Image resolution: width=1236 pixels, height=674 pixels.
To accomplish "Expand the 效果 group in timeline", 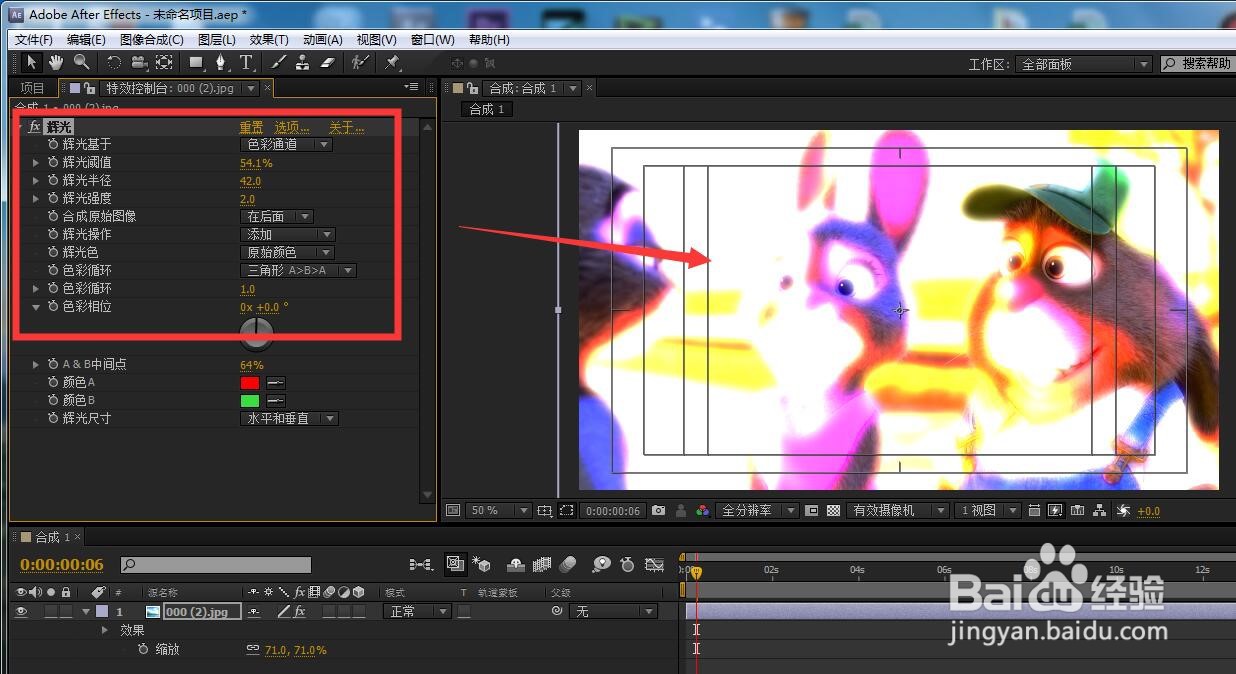I will click(x=105, y=630).
